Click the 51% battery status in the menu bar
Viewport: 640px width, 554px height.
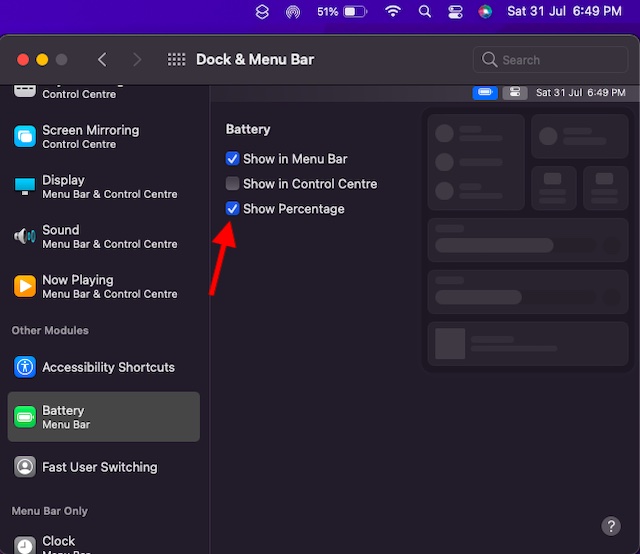342,11
